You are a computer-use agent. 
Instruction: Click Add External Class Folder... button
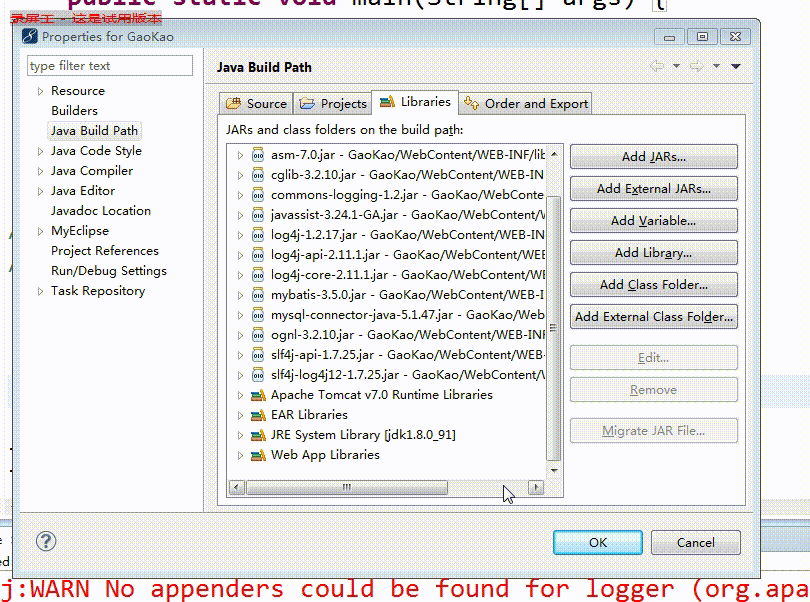coord(653,317)
